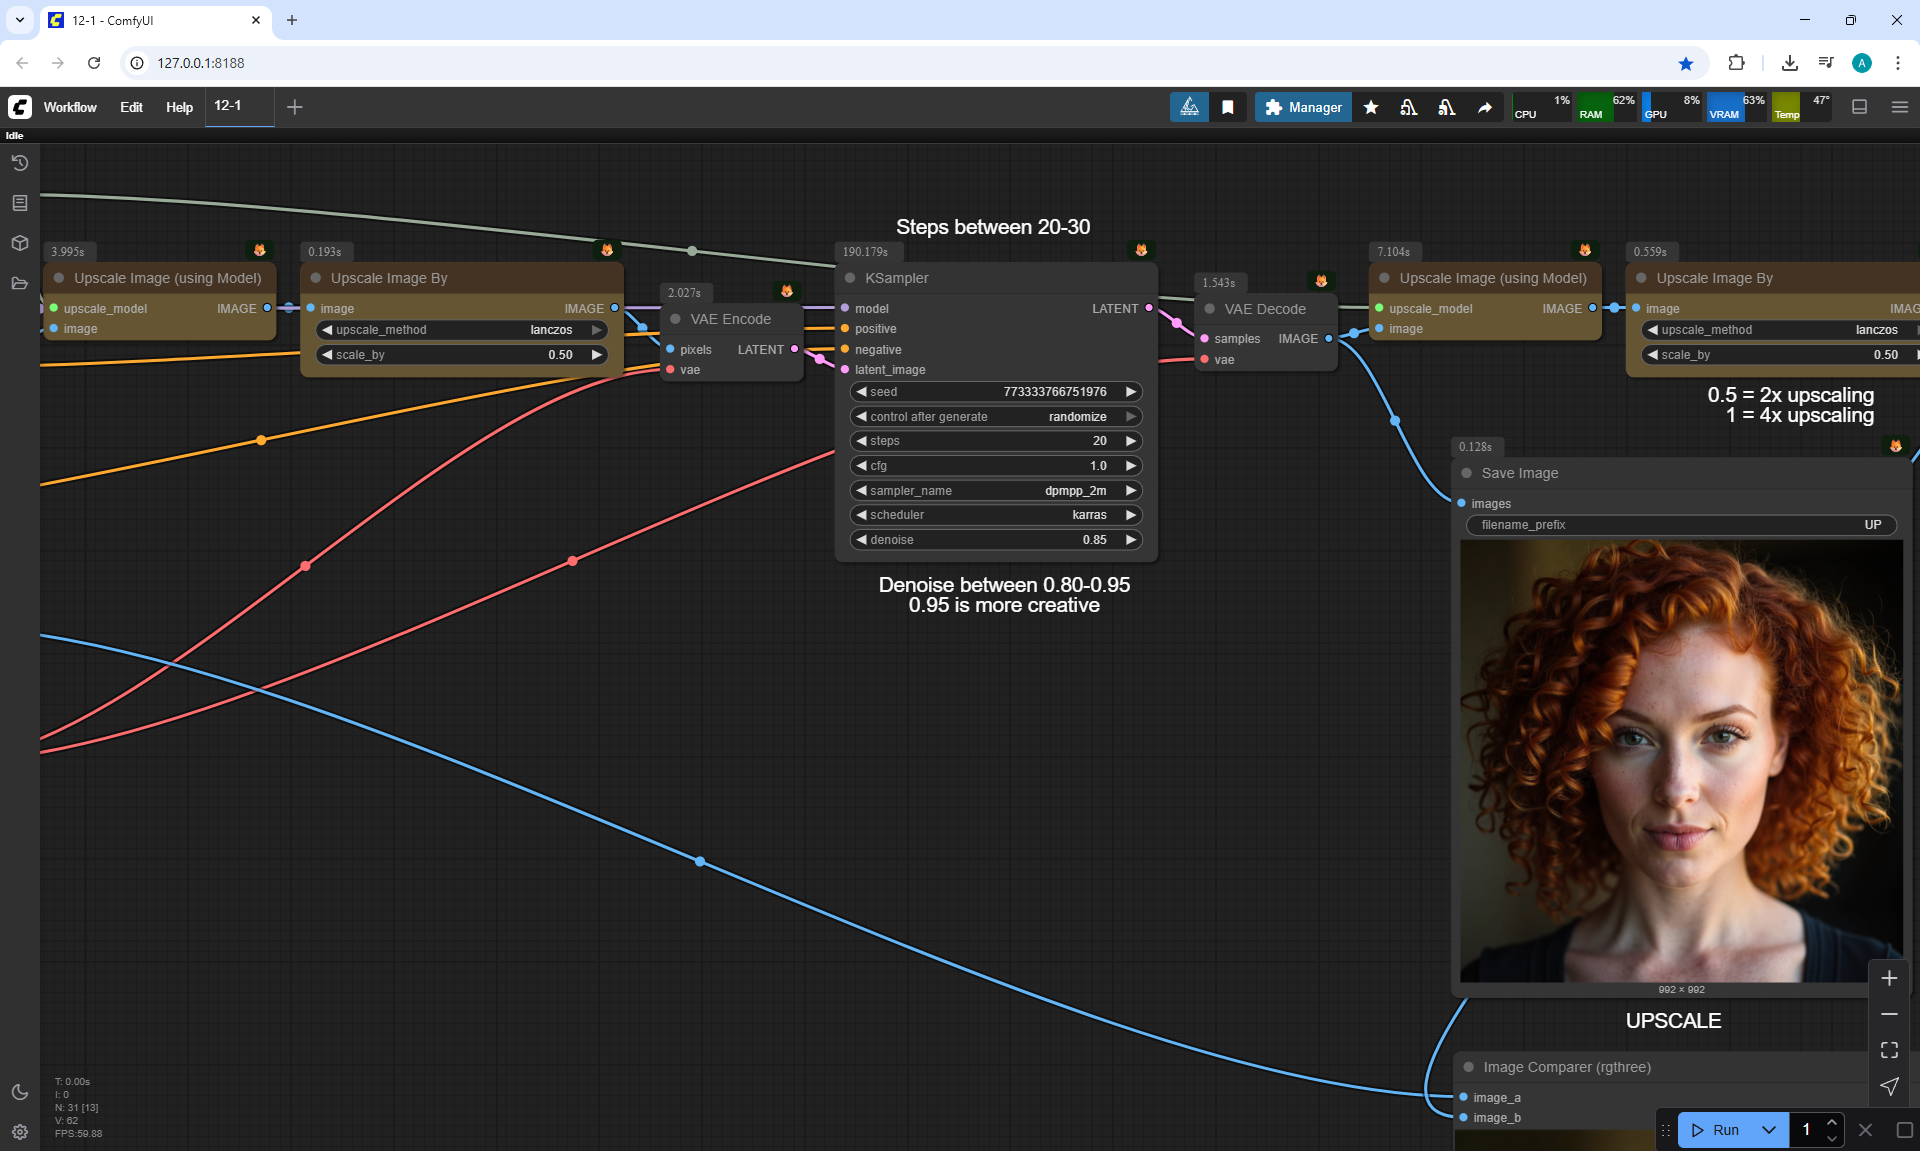Open the node library sidebar icon

point(19,203)
